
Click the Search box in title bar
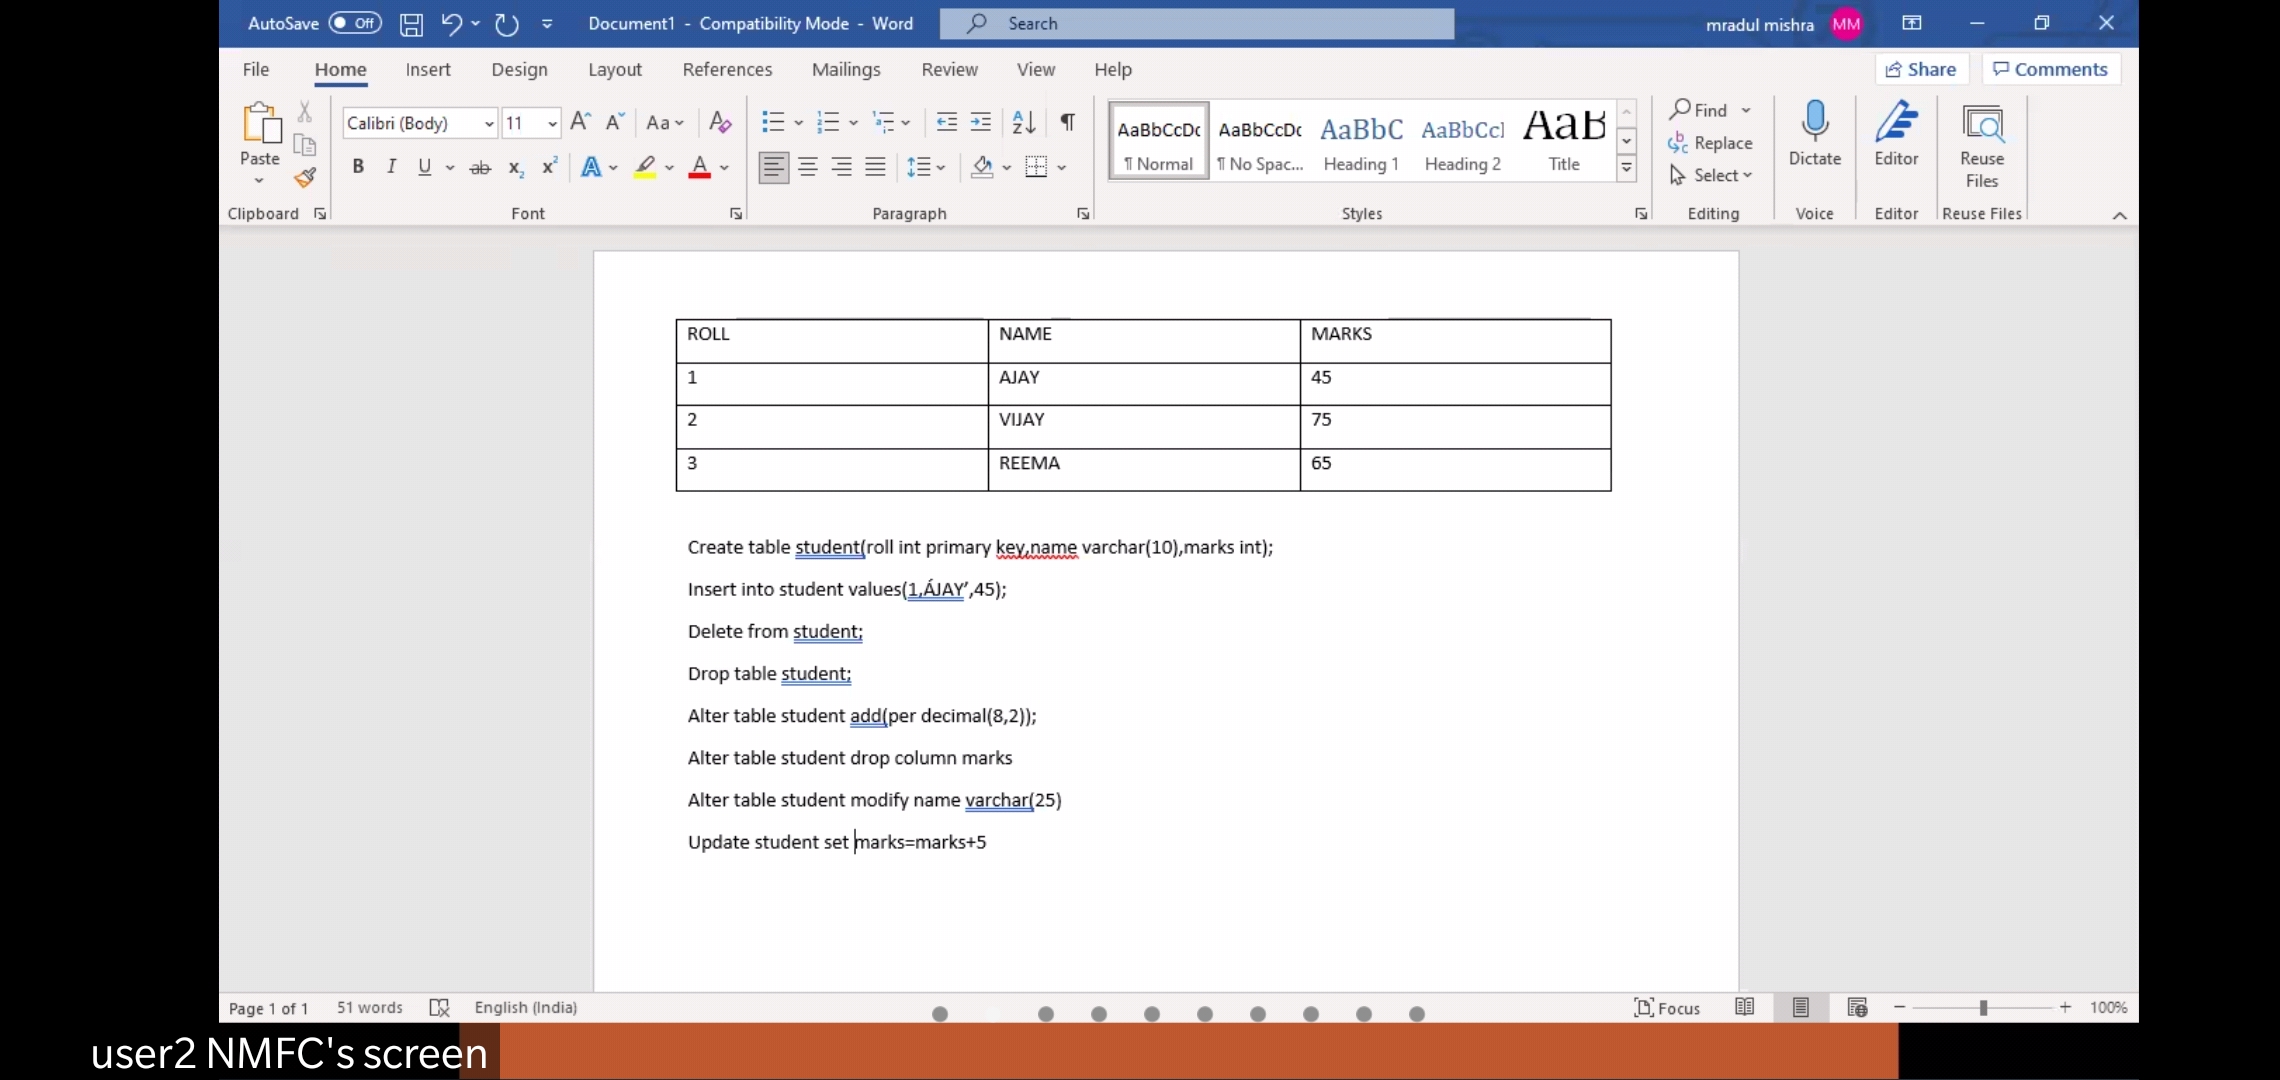(1196, 23)
